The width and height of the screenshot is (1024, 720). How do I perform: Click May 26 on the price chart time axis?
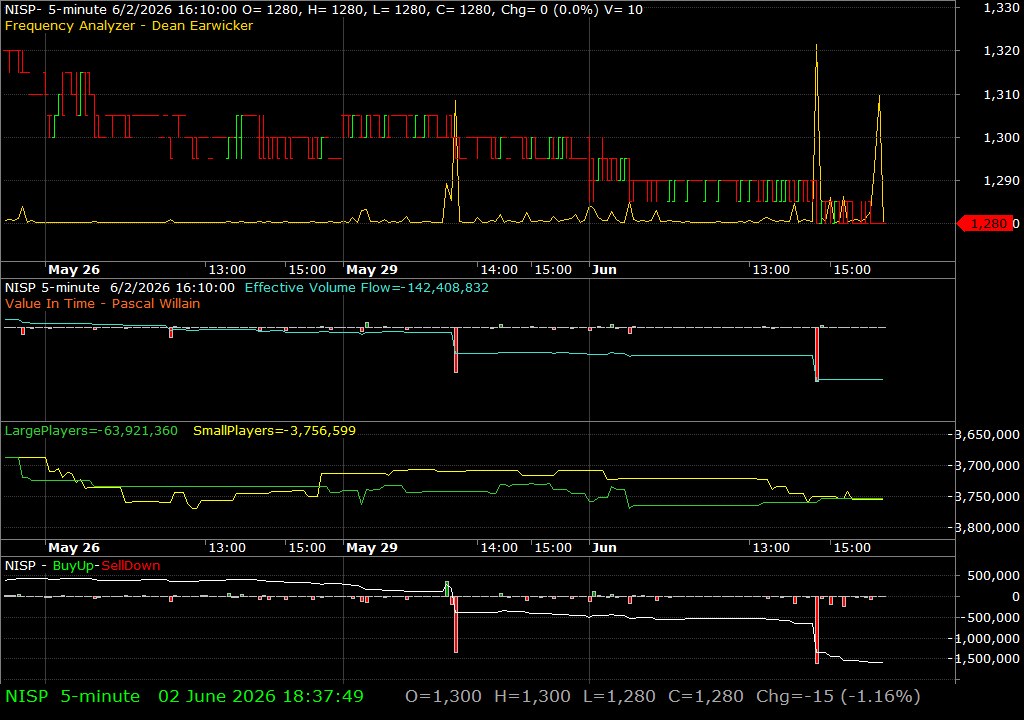click(74, 269)
